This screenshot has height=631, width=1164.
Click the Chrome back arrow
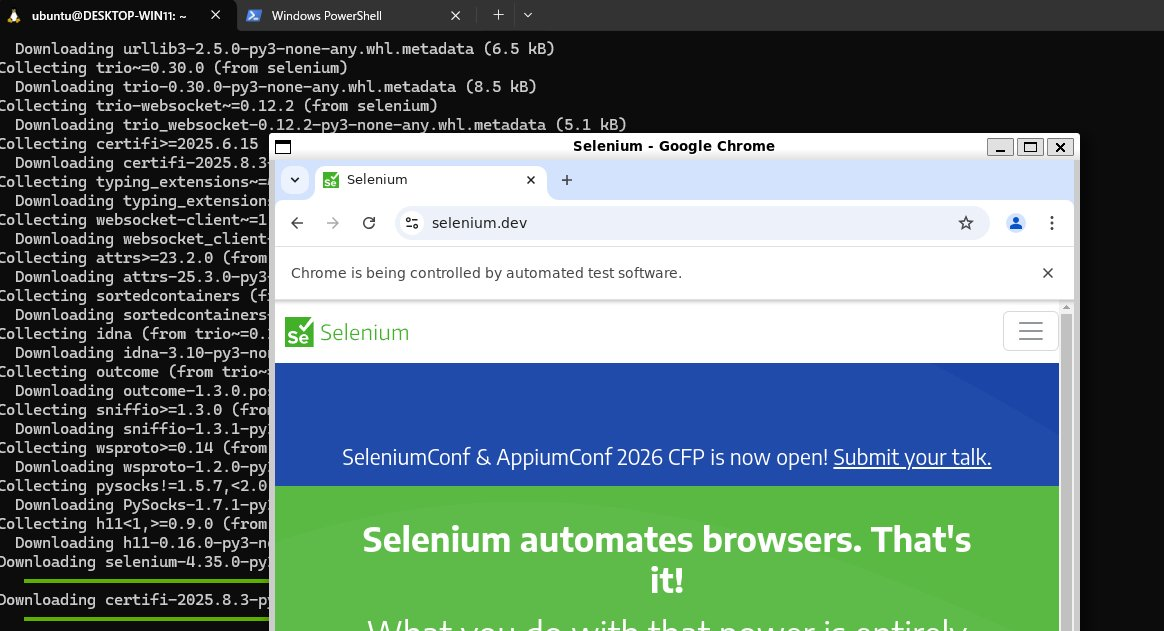coord(297,223)
